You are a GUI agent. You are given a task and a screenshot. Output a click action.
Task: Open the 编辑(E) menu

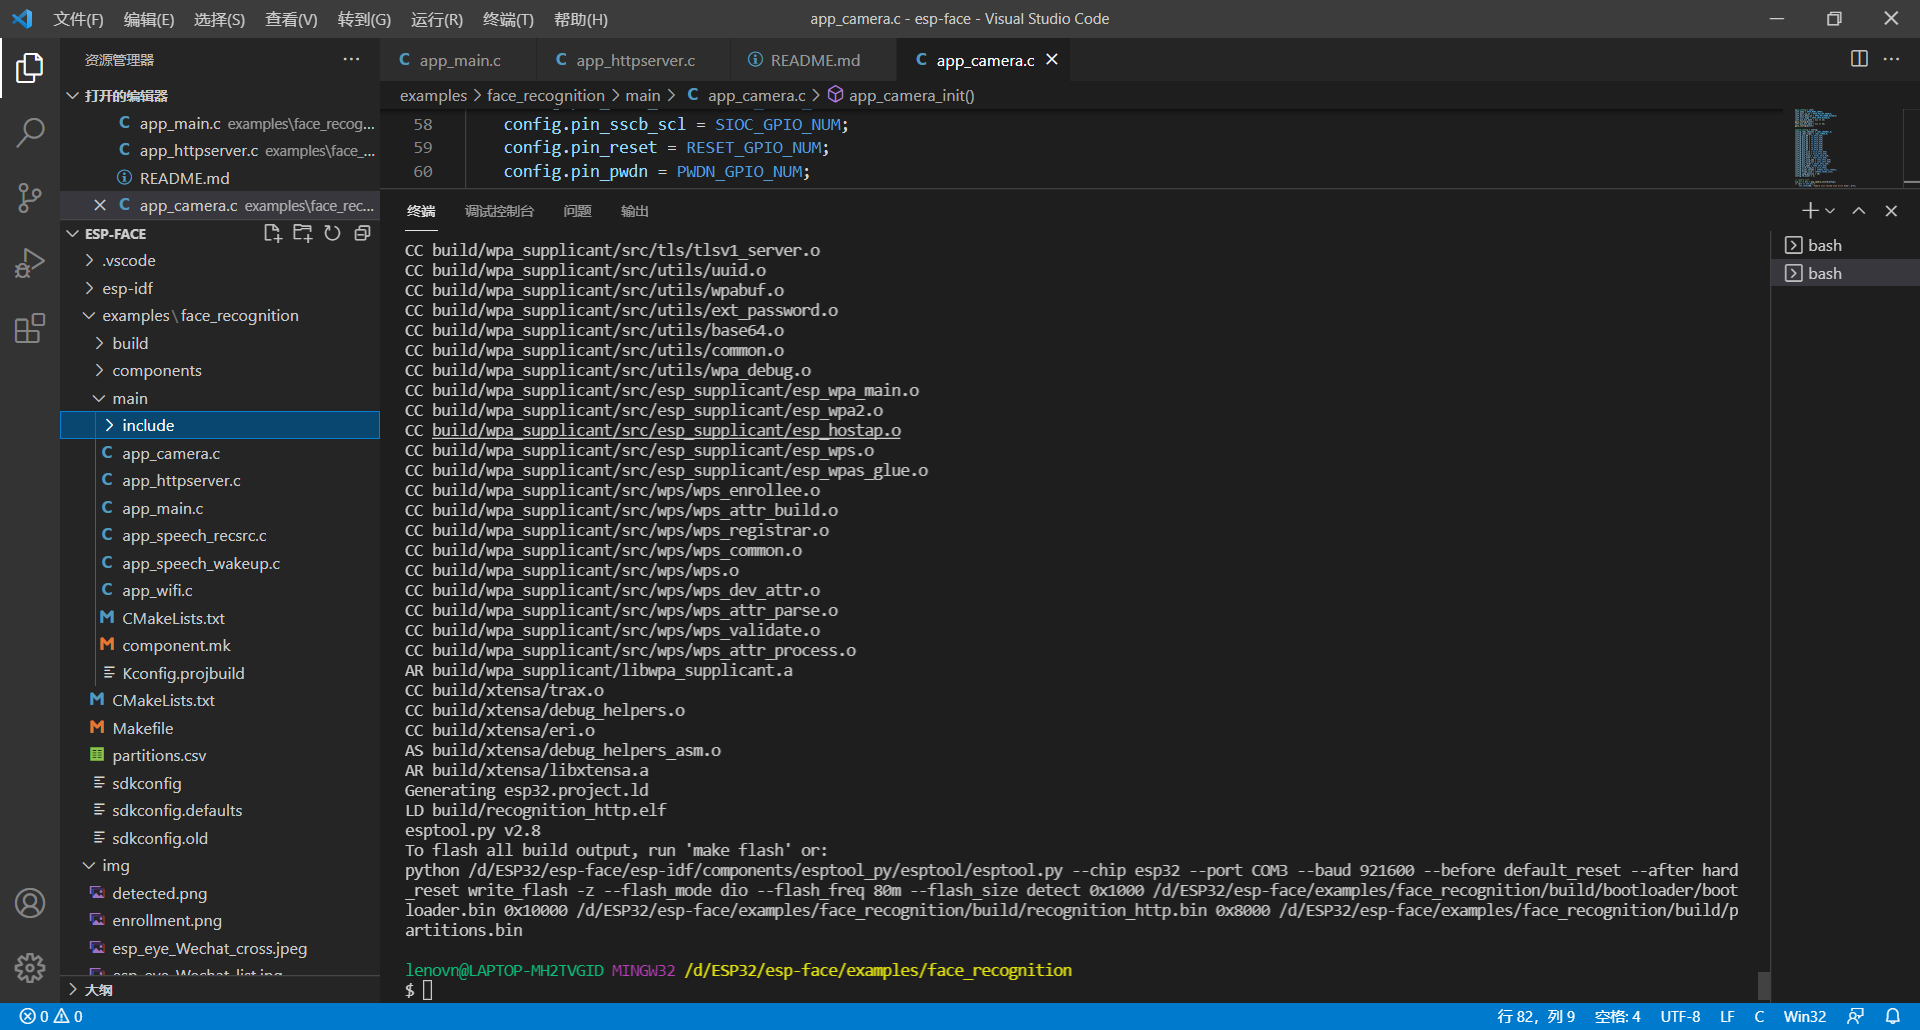click(x=148, y=19)
